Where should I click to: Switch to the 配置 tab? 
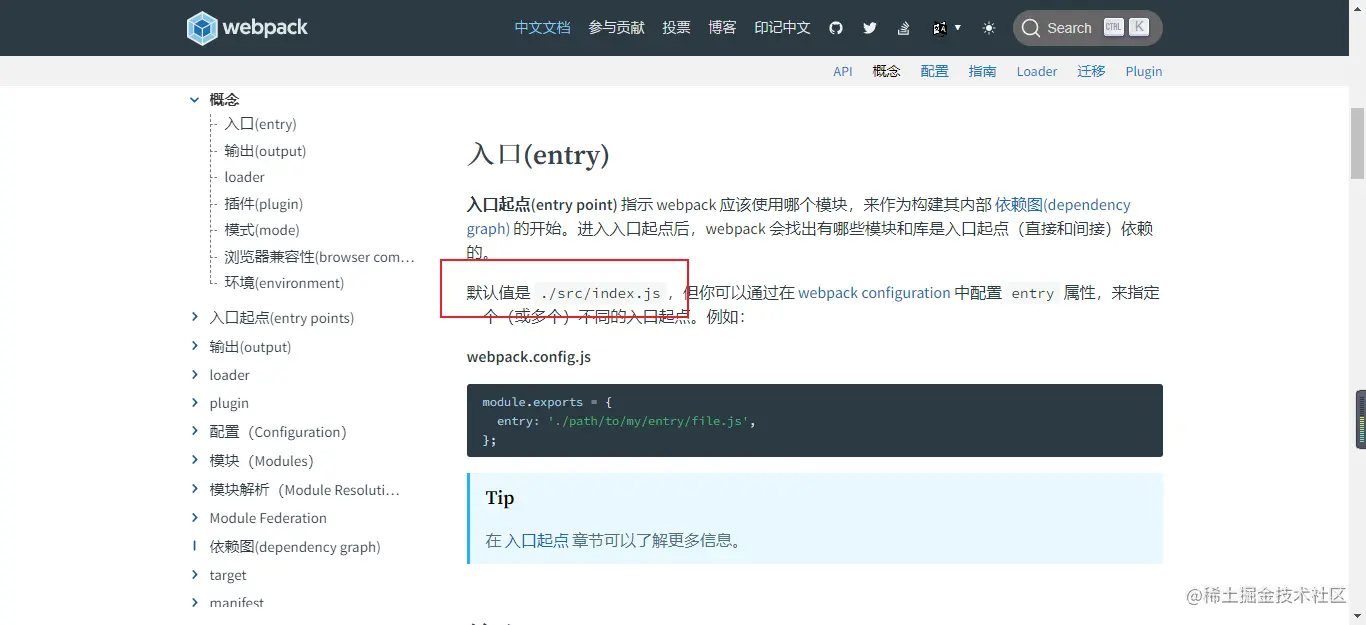tap(934, 71)
